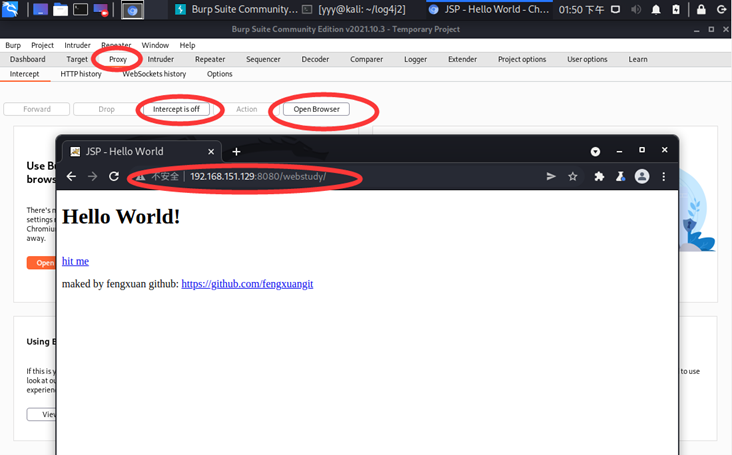This screenshot has width=732, height=455.
Task: Click the Forward button
Action: [36, 109]
